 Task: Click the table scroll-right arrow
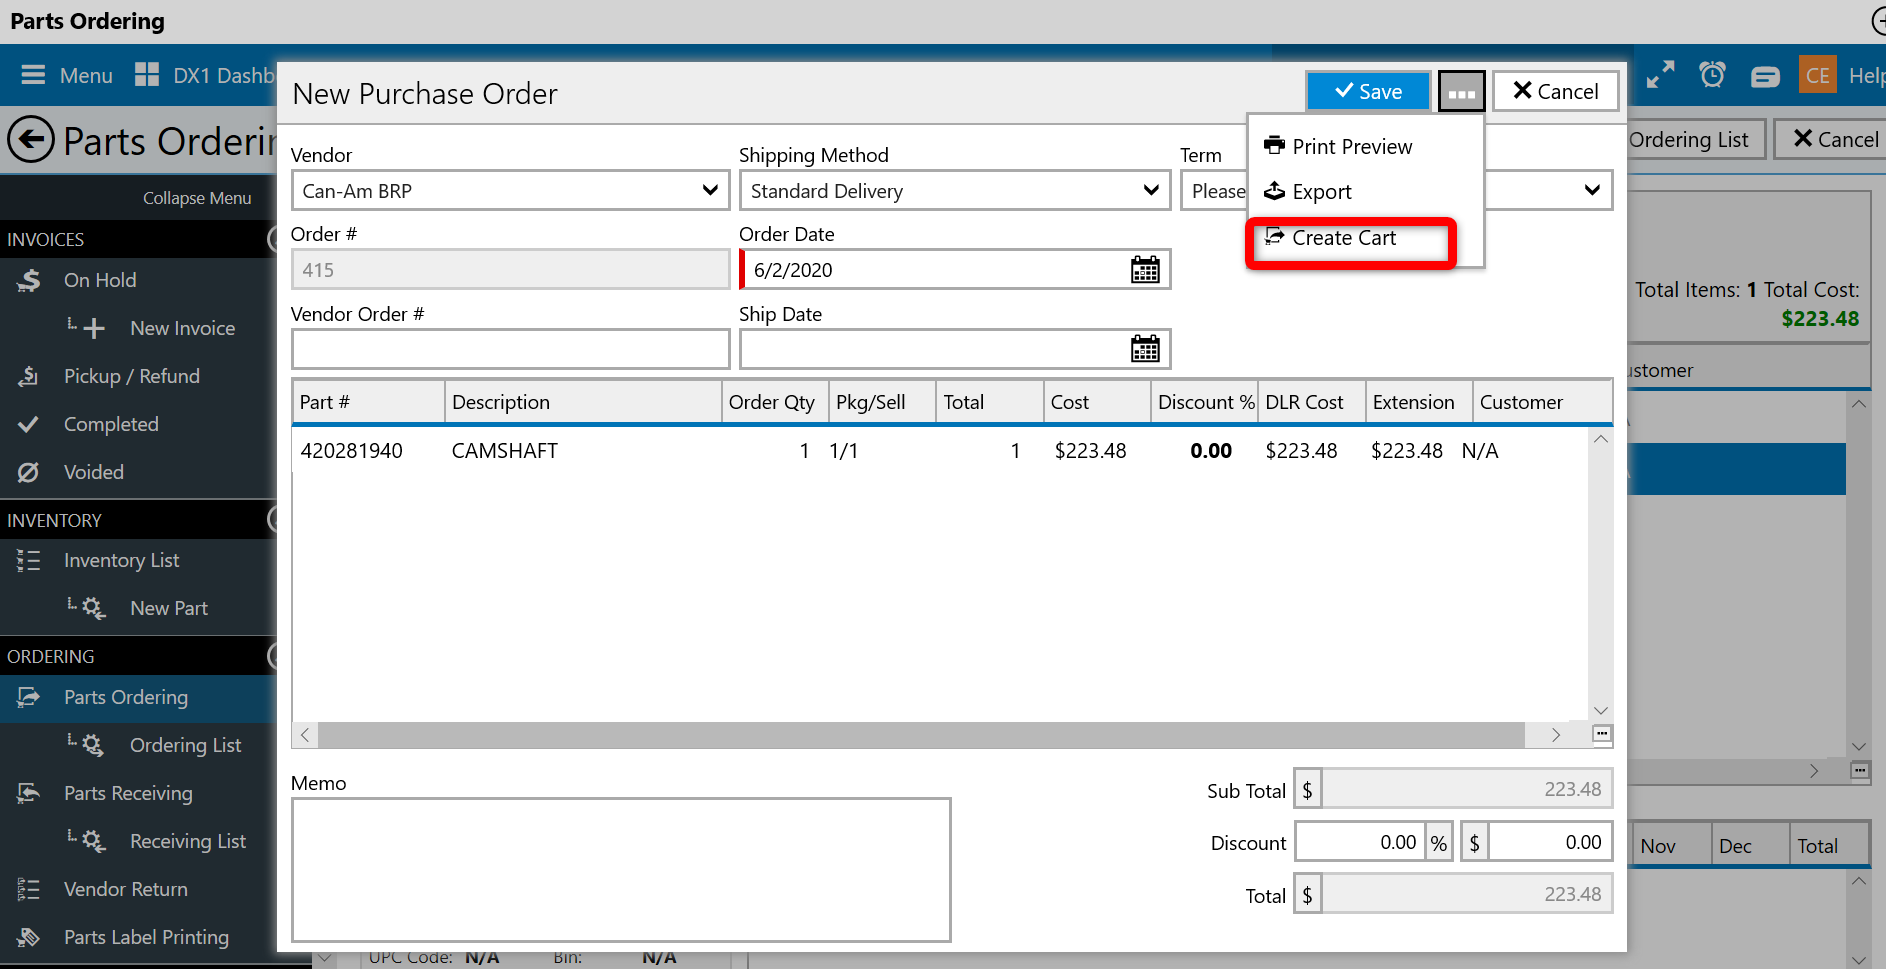pyautogui.click(x=1556, y=735)
